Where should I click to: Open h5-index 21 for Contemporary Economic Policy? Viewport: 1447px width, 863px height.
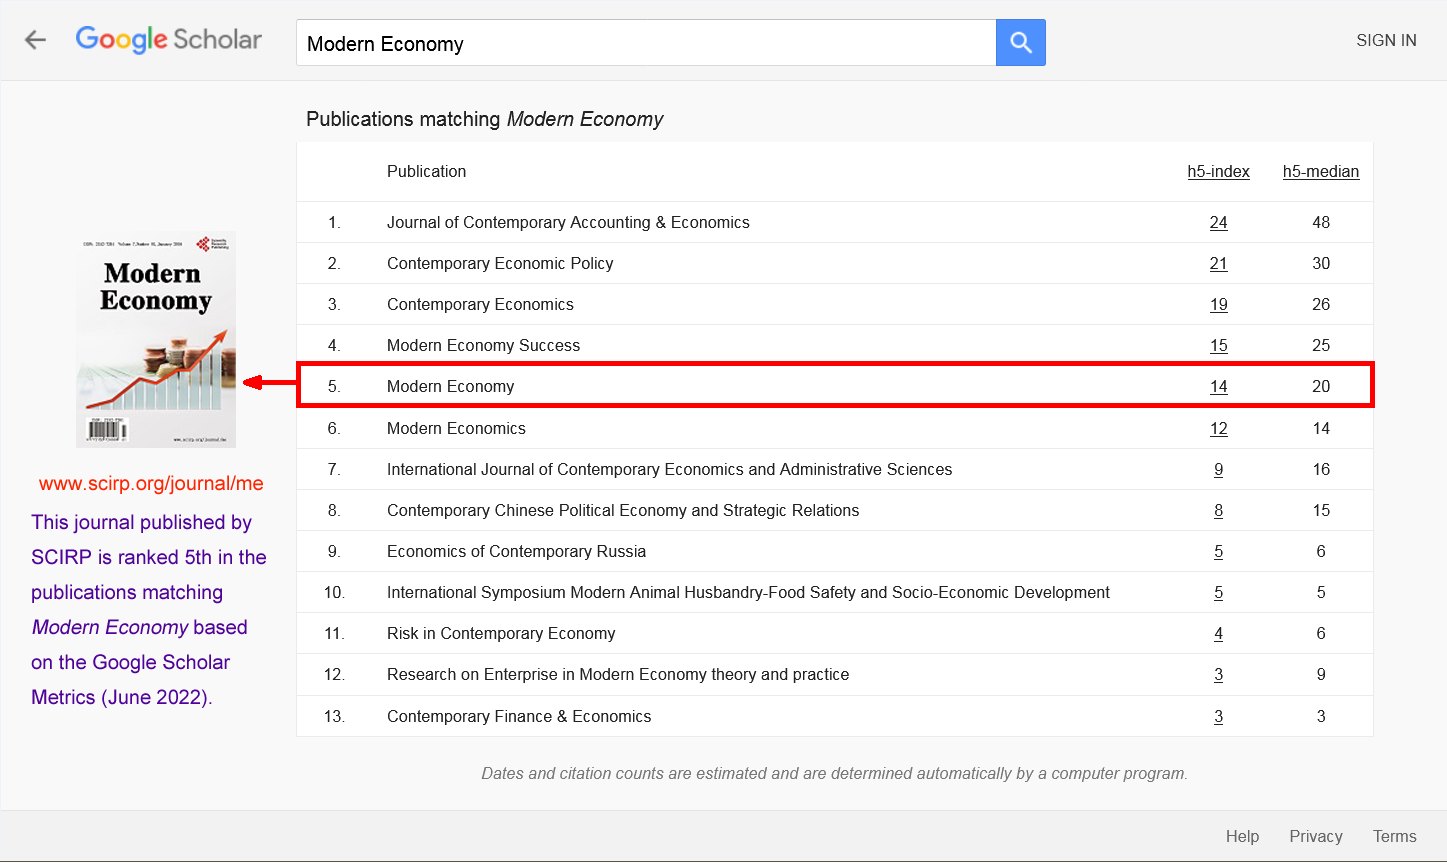click(1218, 264)
